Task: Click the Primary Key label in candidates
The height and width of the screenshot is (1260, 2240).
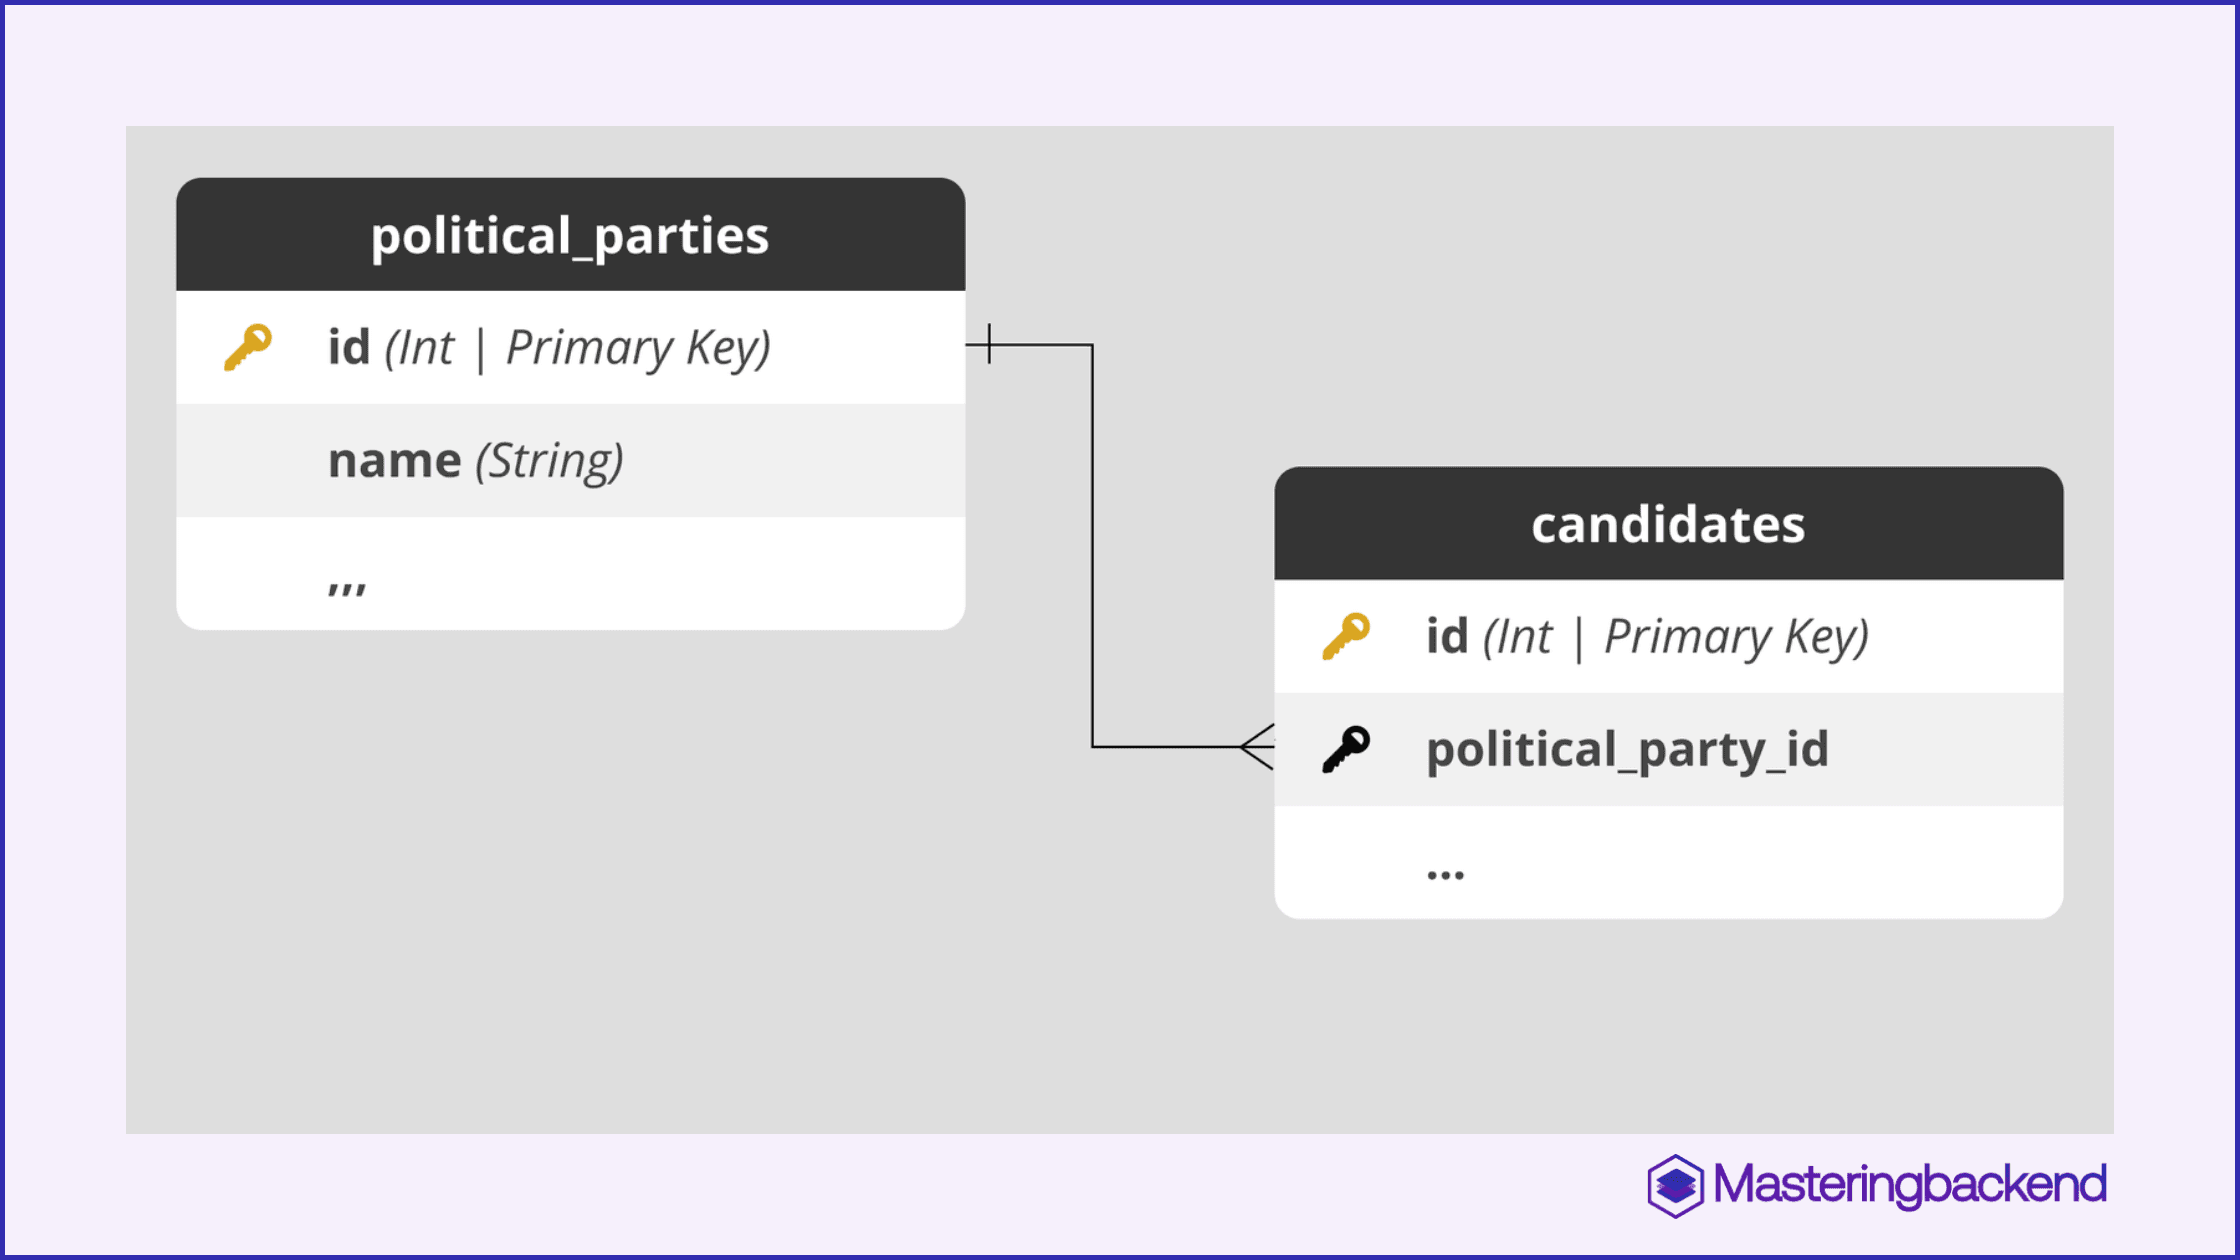Action: coord(1737,637)
